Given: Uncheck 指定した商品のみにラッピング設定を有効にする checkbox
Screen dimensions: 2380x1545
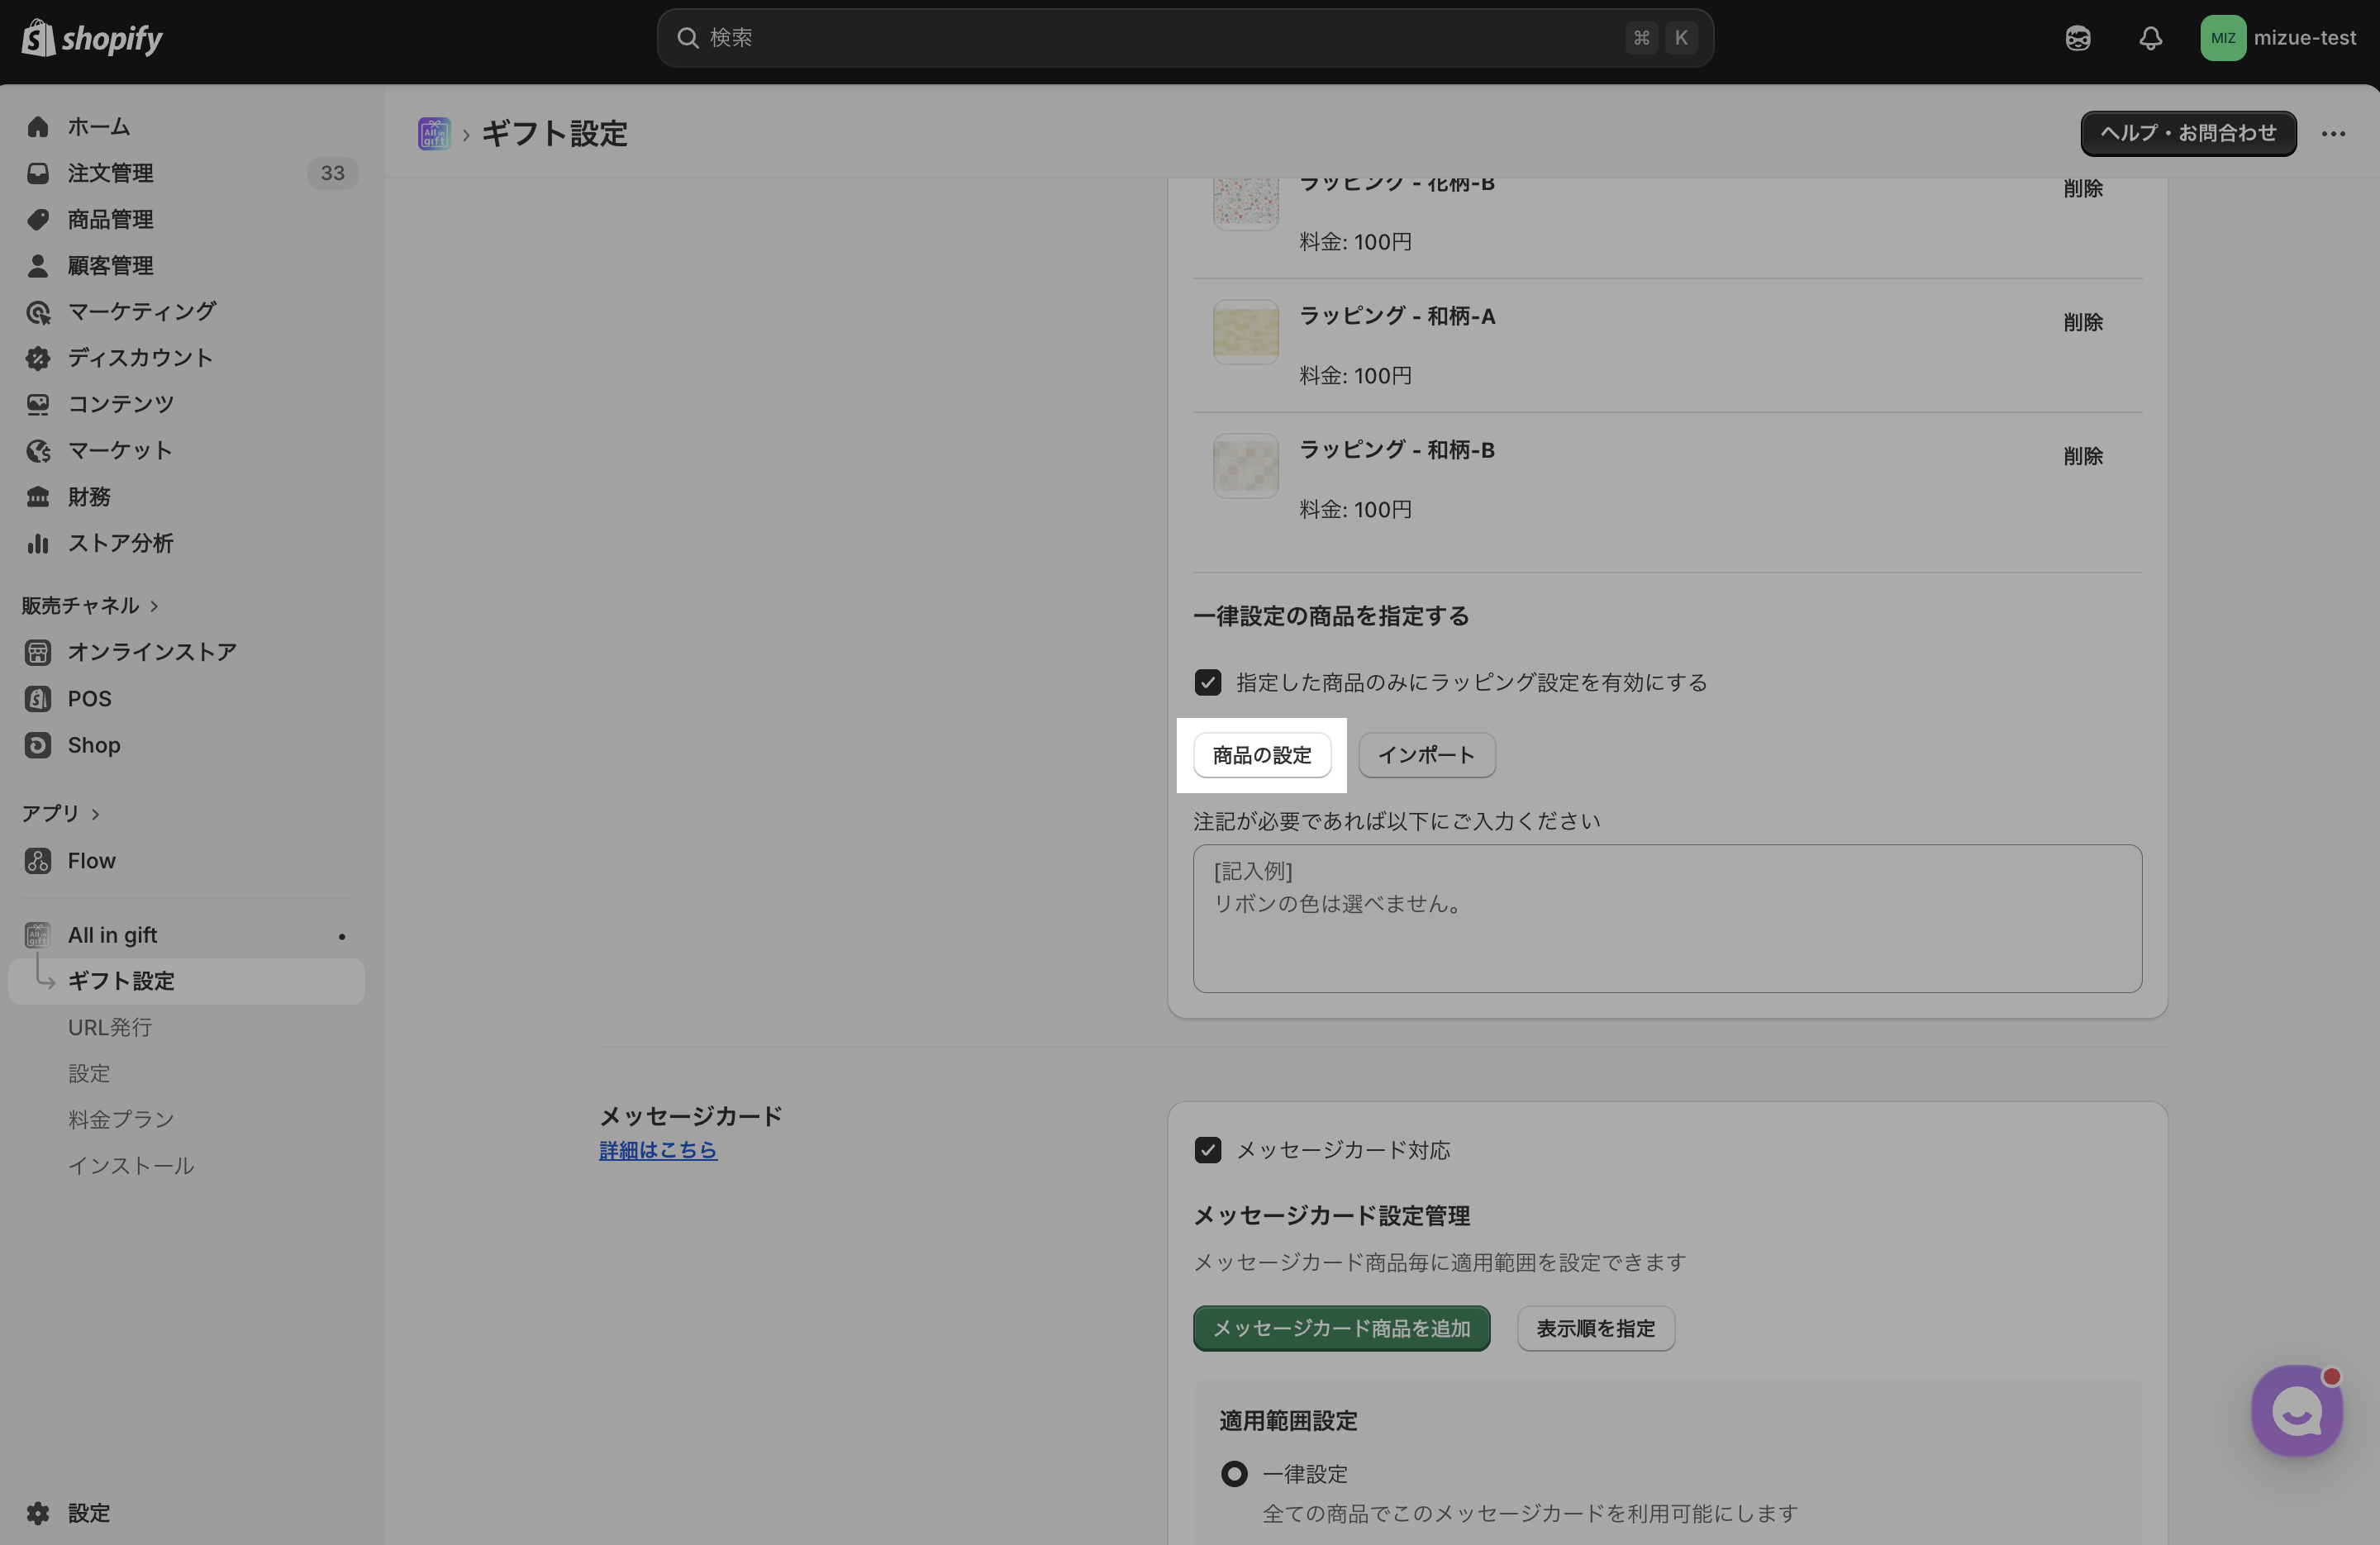Looking at the screenshot, I should 1207,682.
